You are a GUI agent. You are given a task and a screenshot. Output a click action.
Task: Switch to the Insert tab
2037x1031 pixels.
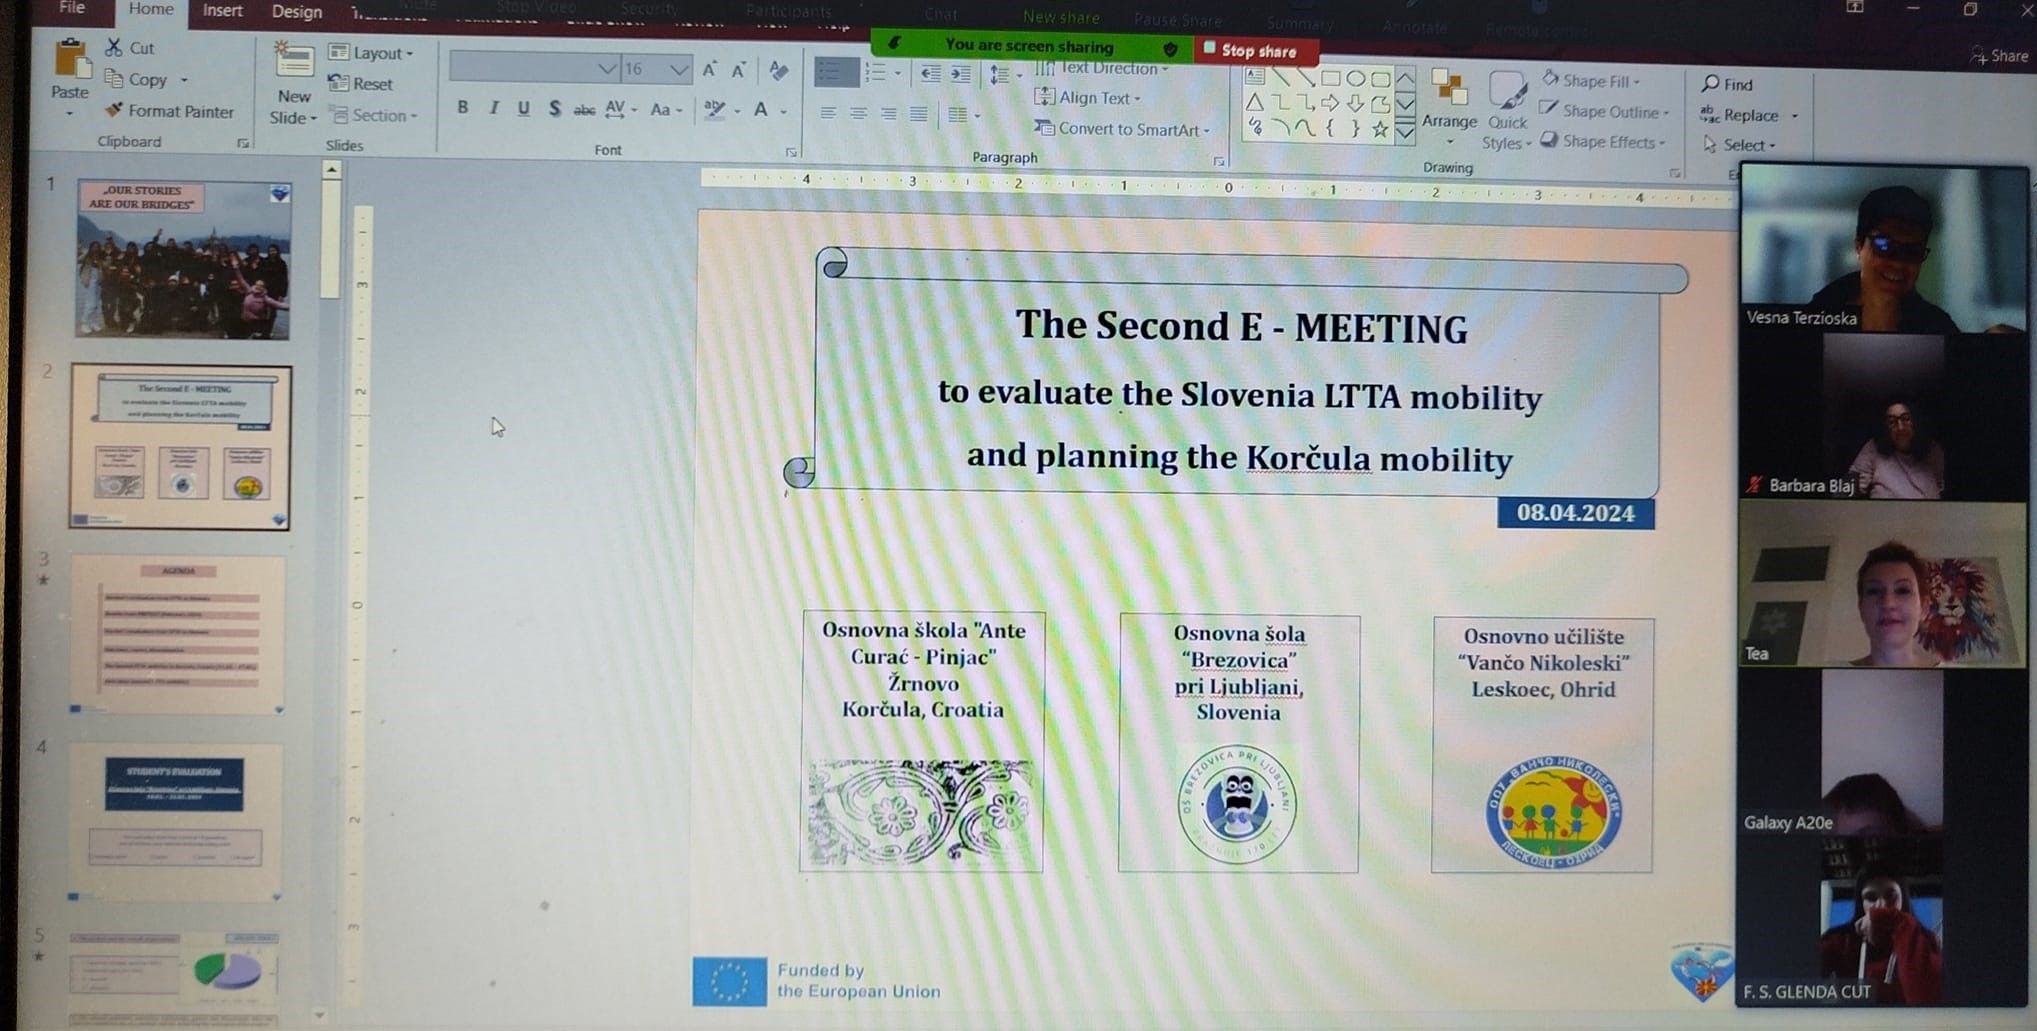point(222,11)
